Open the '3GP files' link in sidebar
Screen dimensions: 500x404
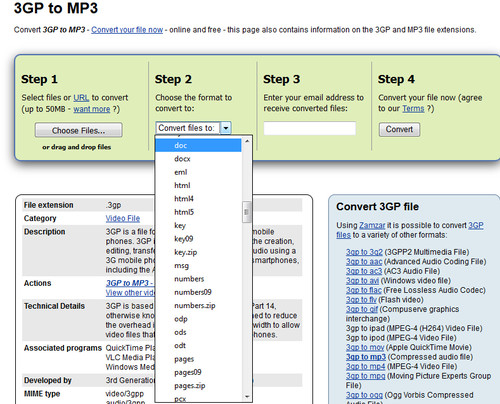(x=476, y=226)
